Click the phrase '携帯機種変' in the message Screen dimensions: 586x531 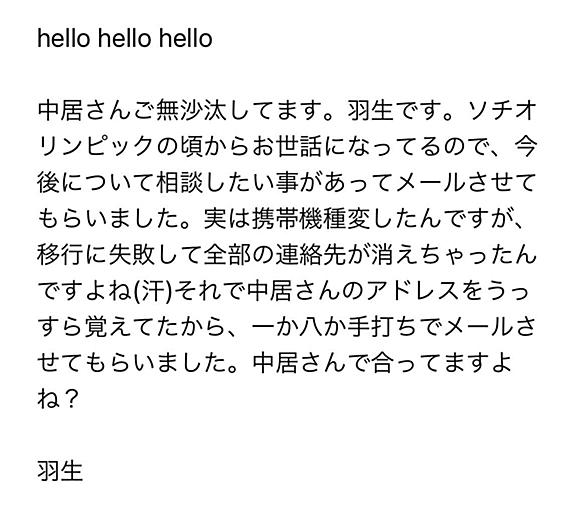[311, 219]
